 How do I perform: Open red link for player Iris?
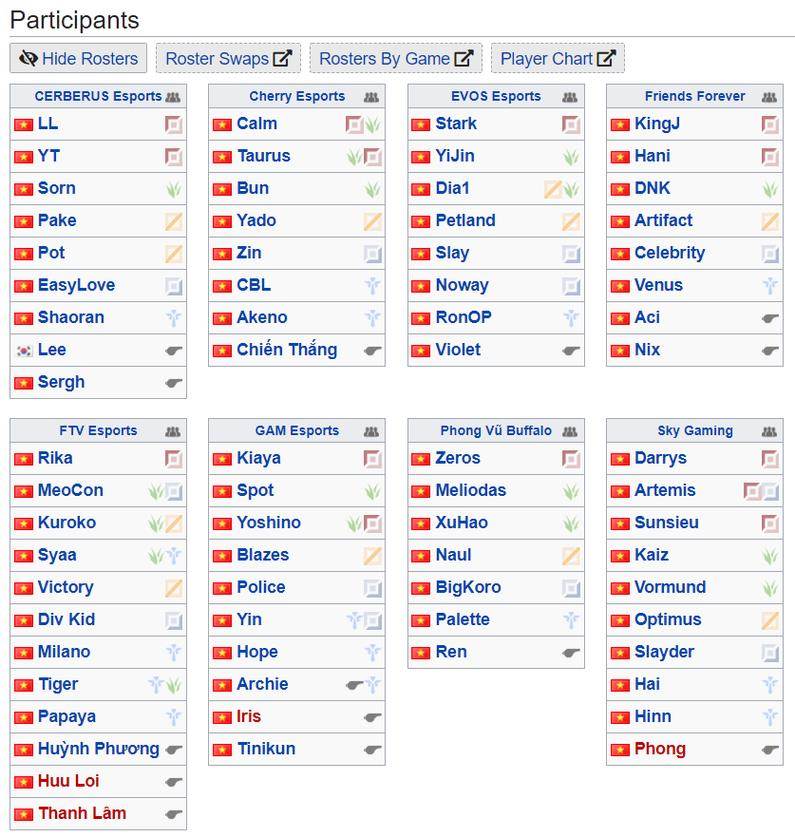(x=249, y=716)
